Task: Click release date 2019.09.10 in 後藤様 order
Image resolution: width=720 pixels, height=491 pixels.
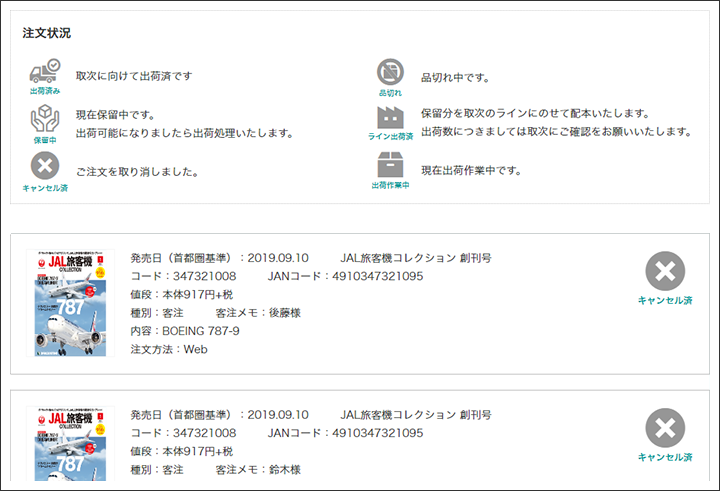Action: (x=278, y=258)
